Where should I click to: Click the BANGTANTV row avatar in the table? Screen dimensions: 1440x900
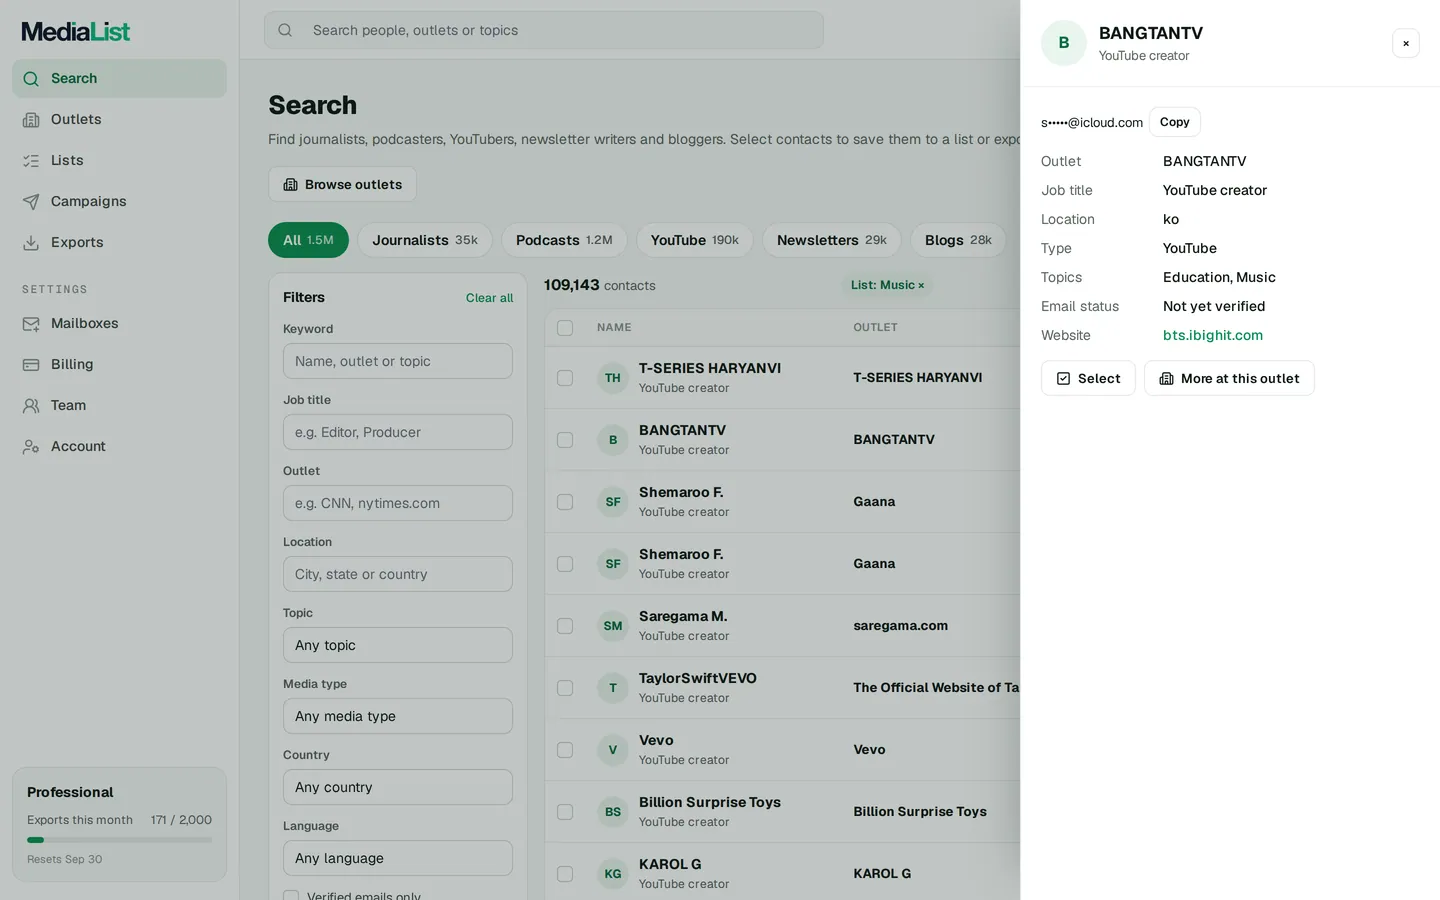point(613,440)
